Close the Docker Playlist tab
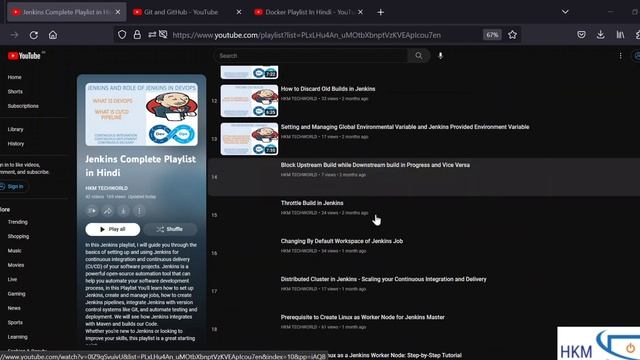 click(x=360, y=12)
